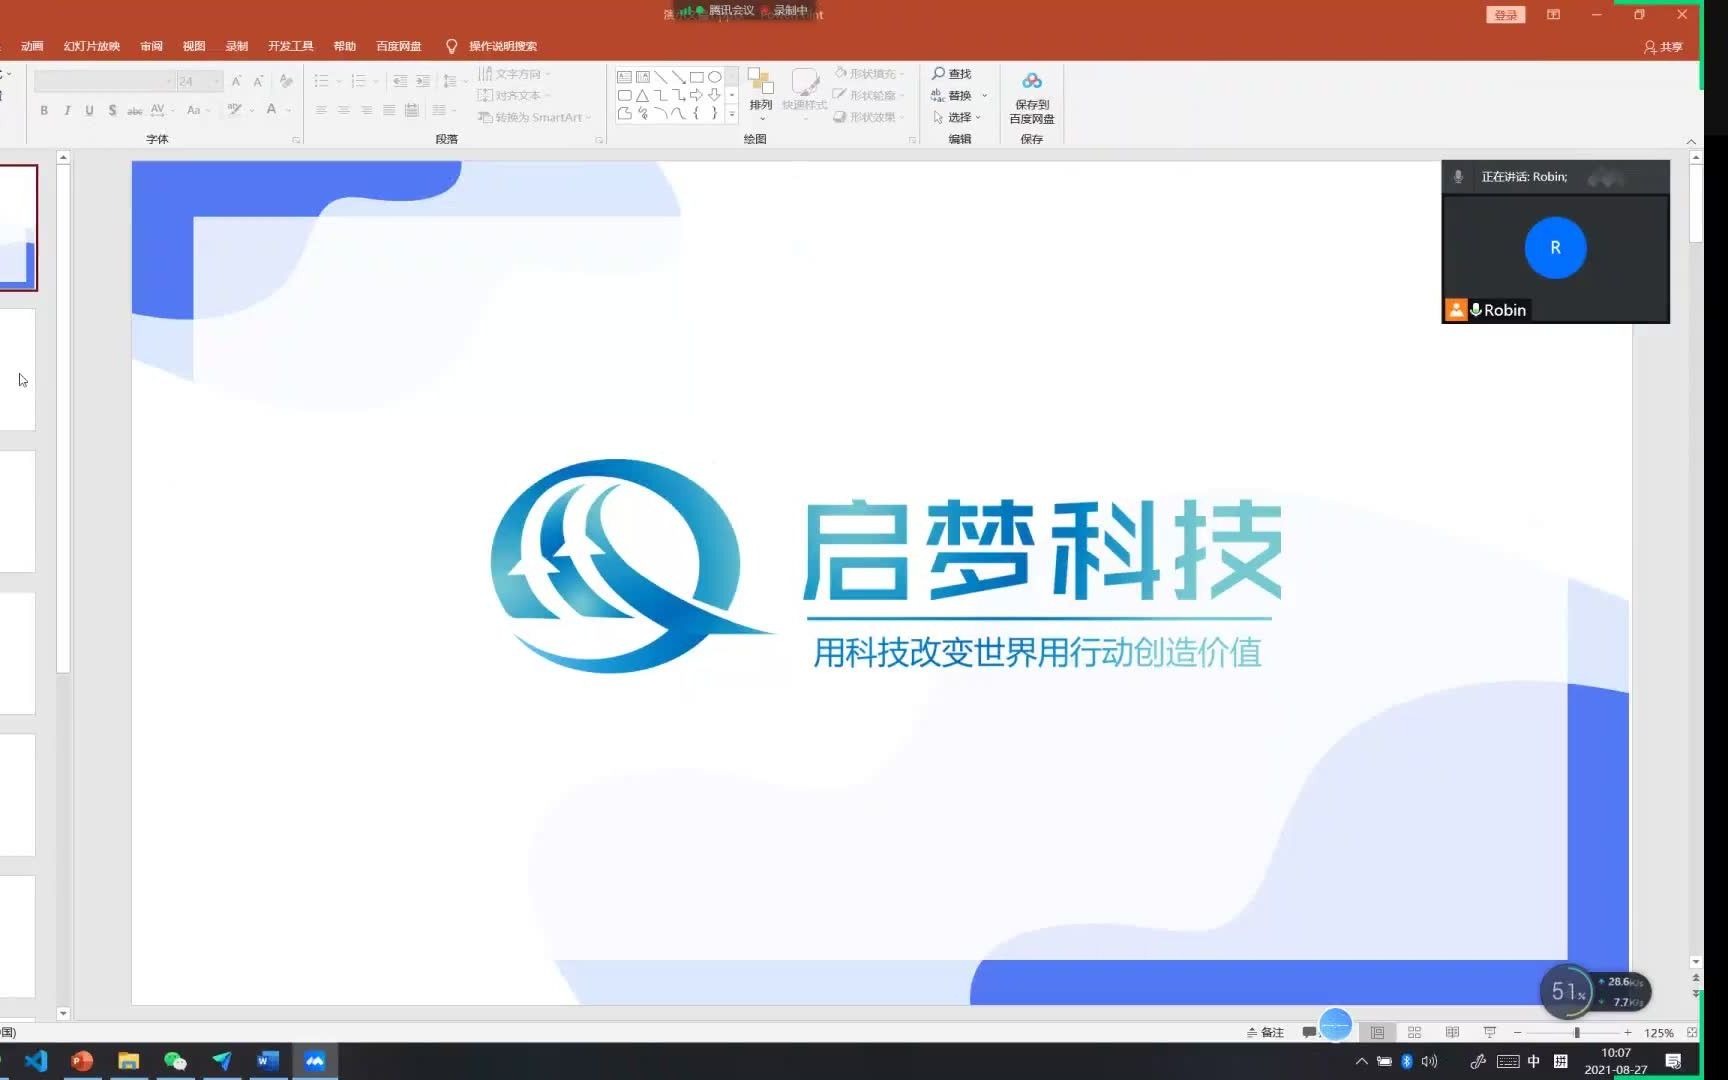Switch to Reading view icon

tap(1452, 1032)
